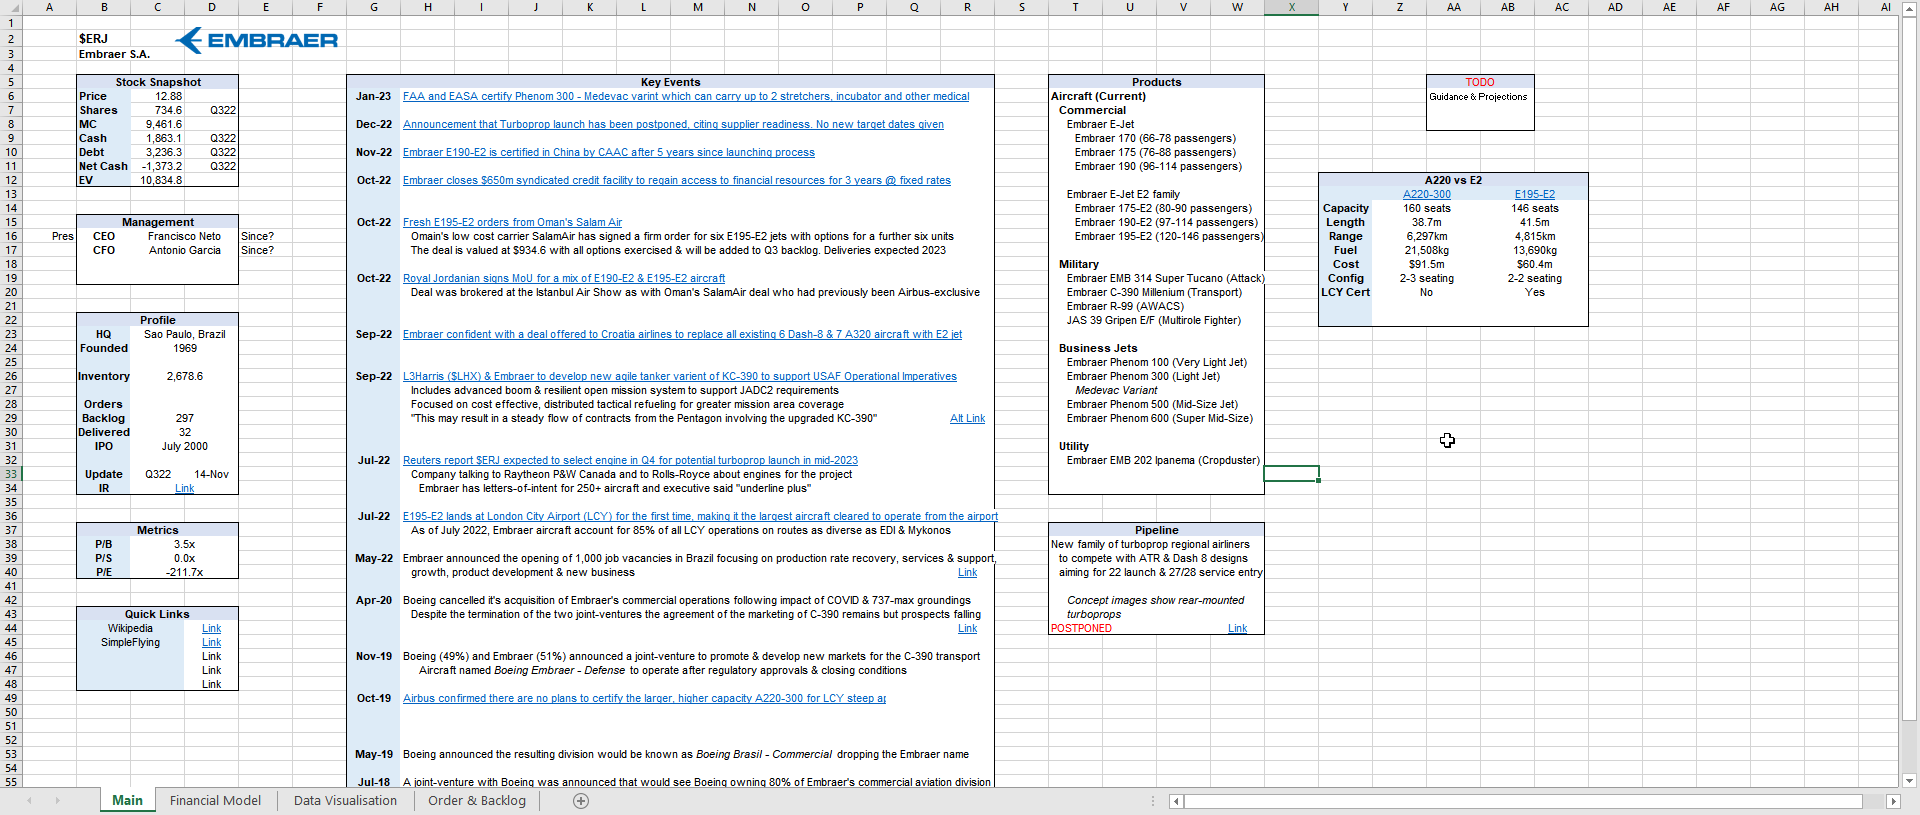
Task: Select Guidance & Projections cell
Action: click(x=1478, y=97)
